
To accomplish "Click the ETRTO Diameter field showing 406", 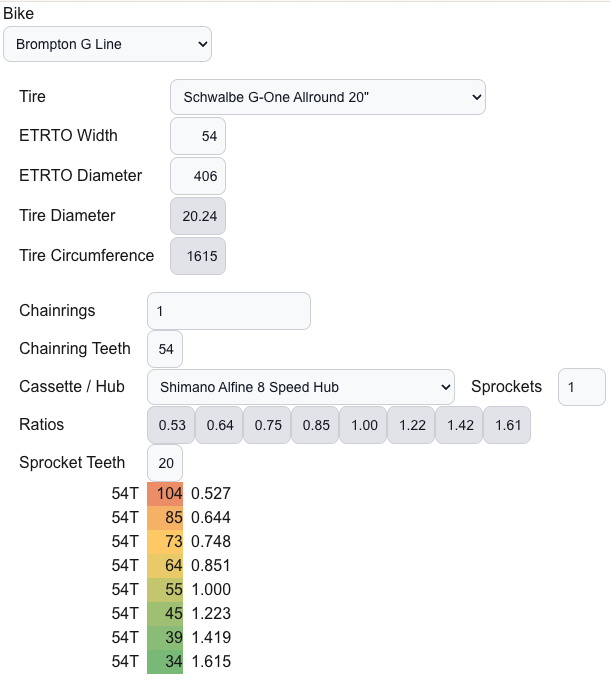I will (x=198, y=176).
